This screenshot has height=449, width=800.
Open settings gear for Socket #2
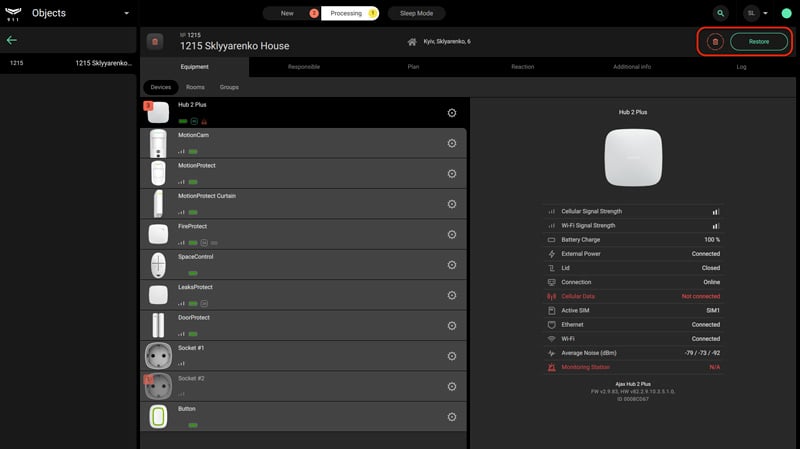click(452, 386)
